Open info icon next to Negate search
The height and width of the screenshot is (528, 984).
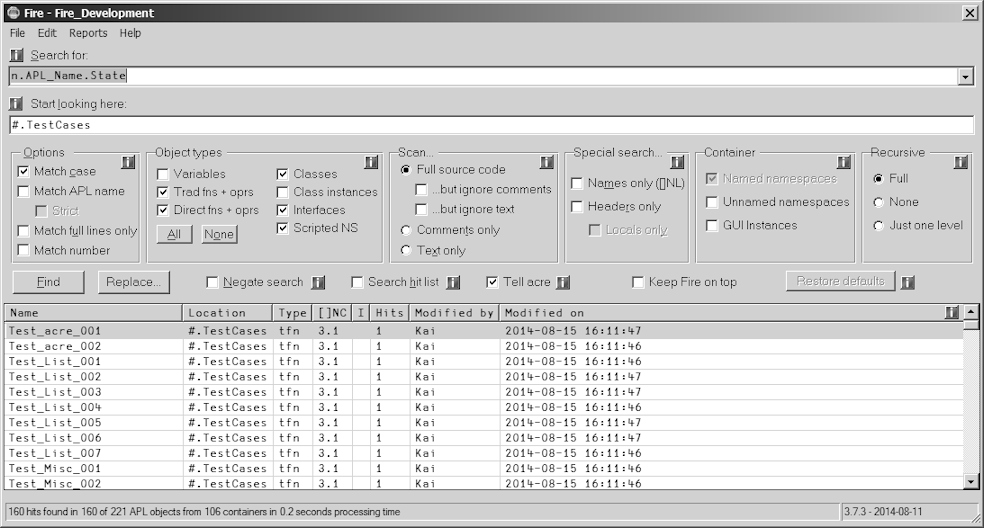318,283
